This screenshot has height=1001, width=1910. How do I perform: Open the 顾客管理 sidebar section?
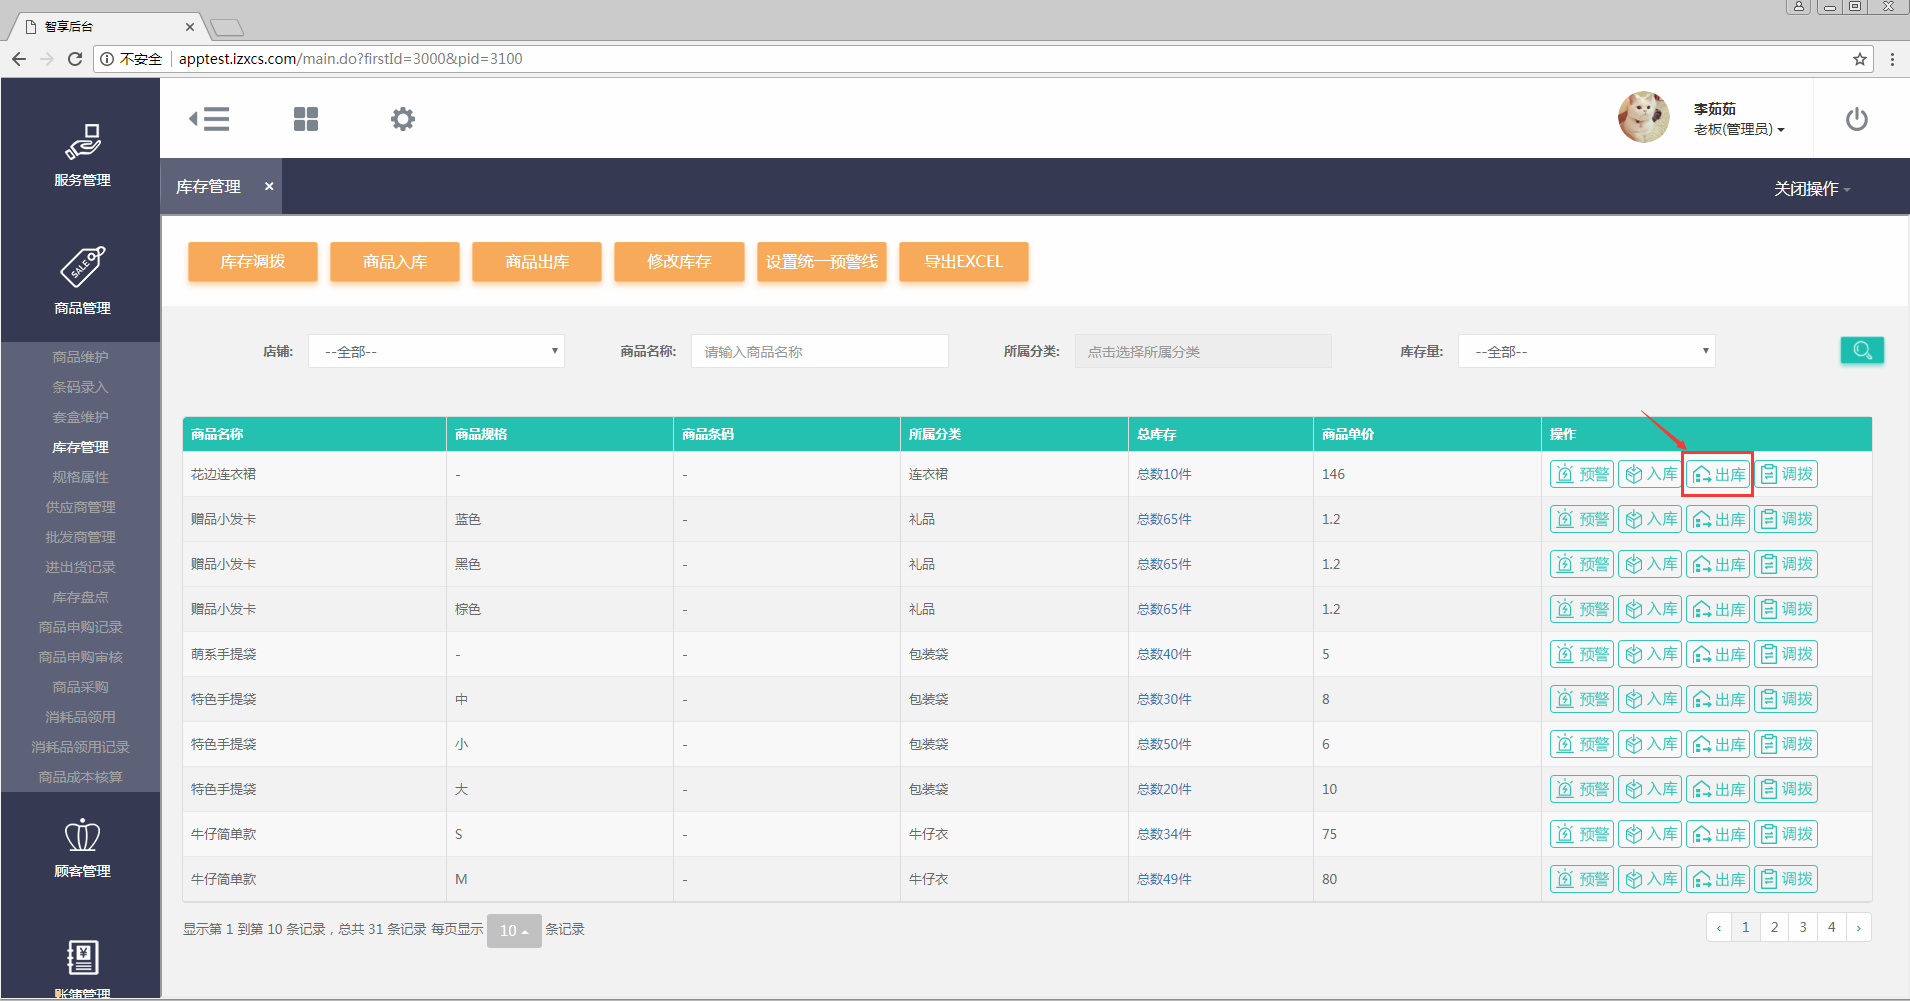click(x=82, y=848)
